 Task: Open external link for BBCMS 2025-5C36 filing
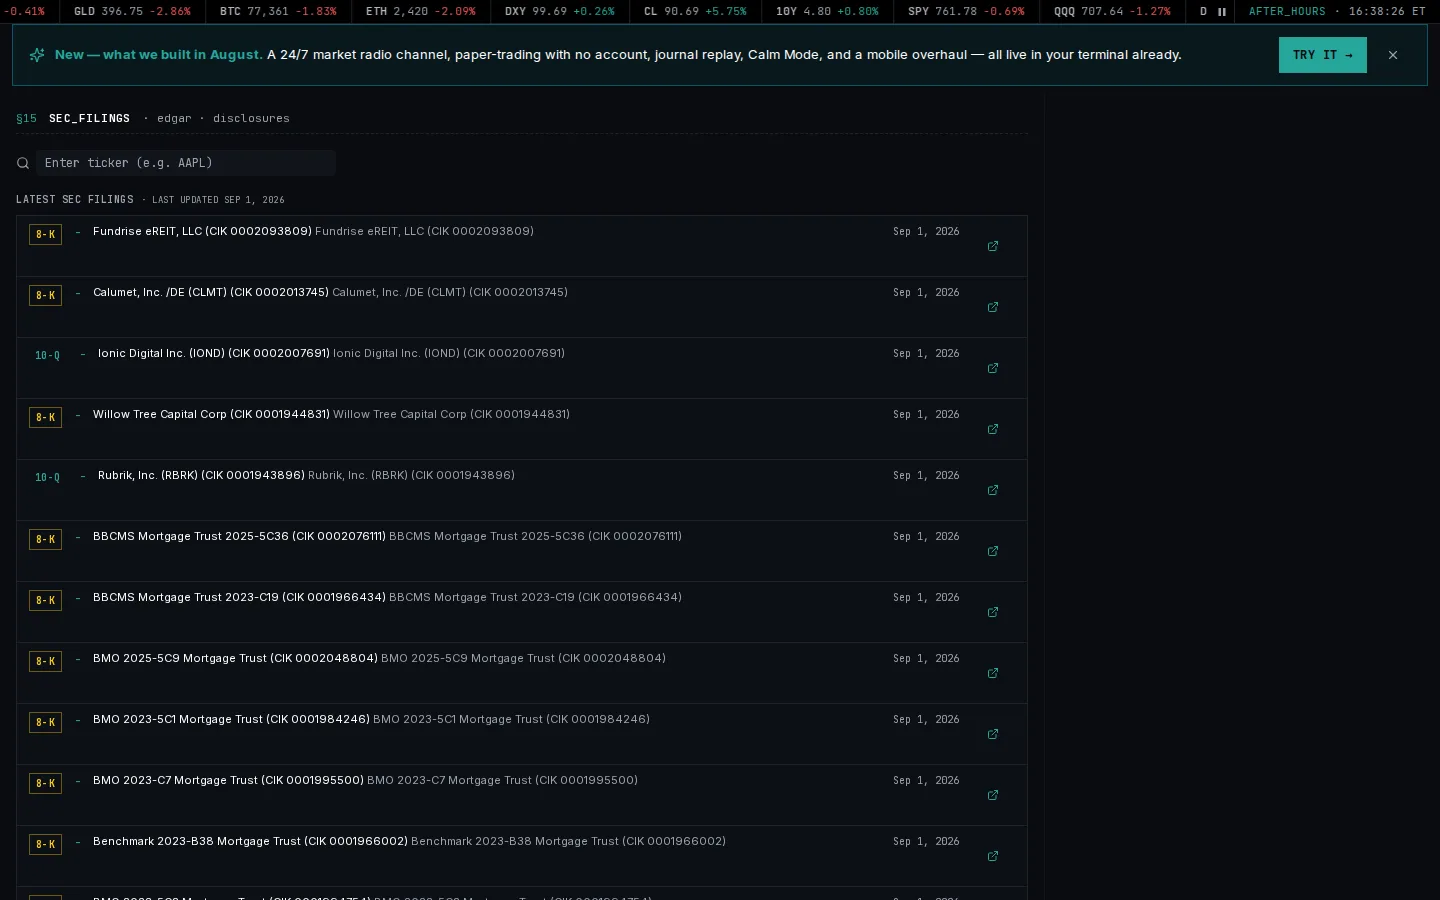[x=993, y=551]
